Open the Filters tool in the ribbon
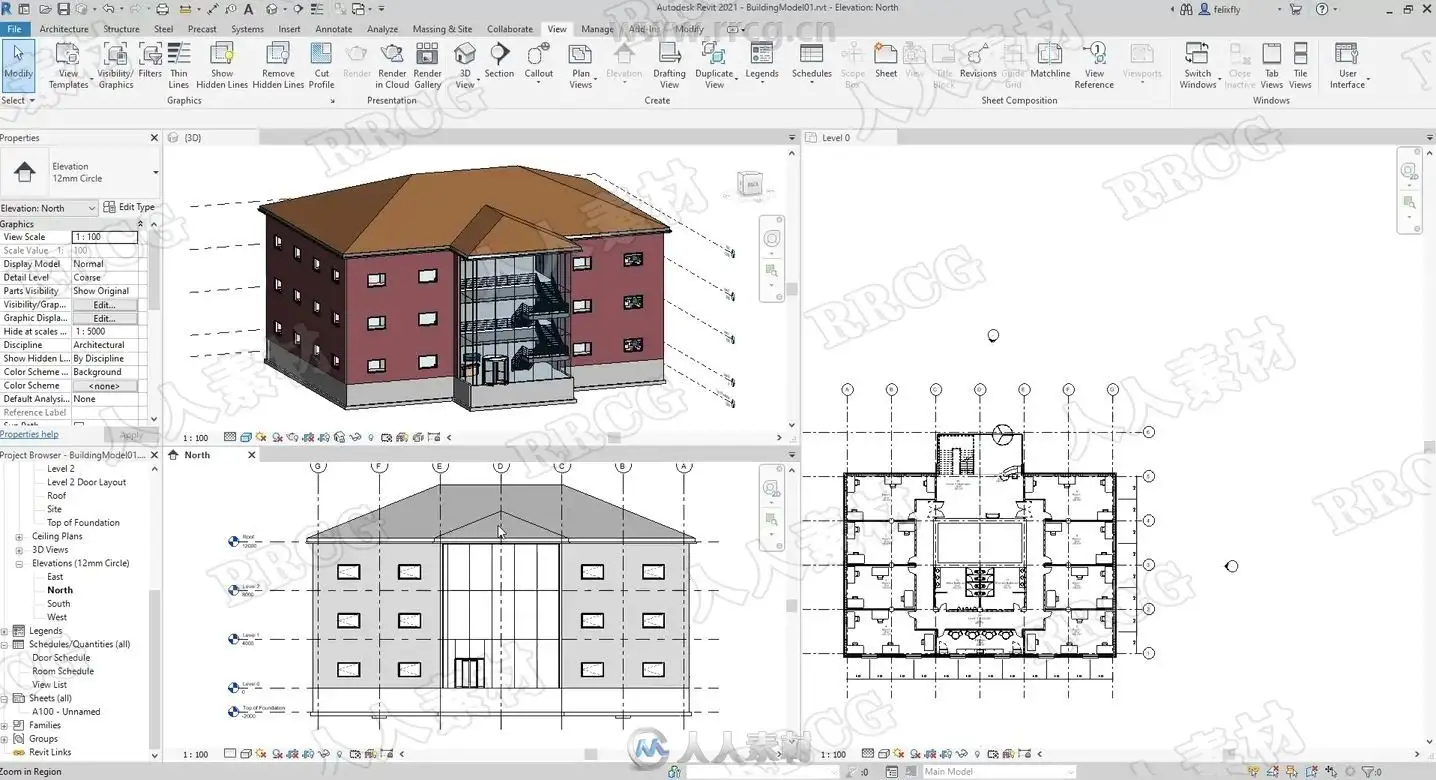Viewport: 1436px width, 780px height. pos(150,60)
